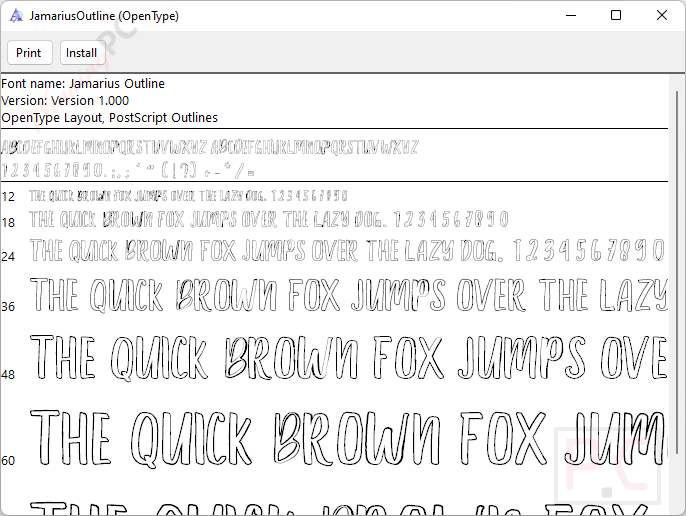The image size is (686, 516).
Task: Click the size 48 label
Action: (8, 375)
